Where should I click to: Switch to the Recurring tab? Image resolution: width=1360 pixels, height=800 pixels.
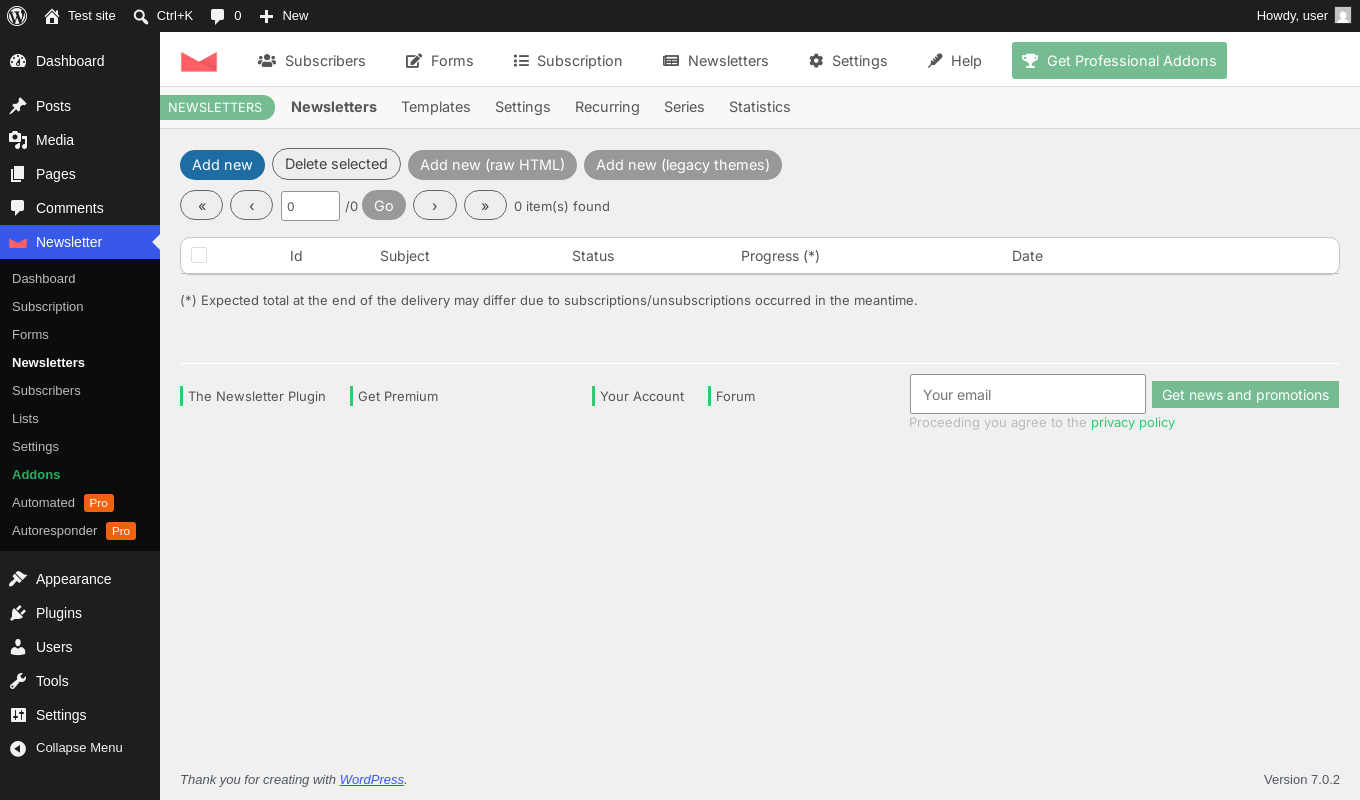[607, 107]
